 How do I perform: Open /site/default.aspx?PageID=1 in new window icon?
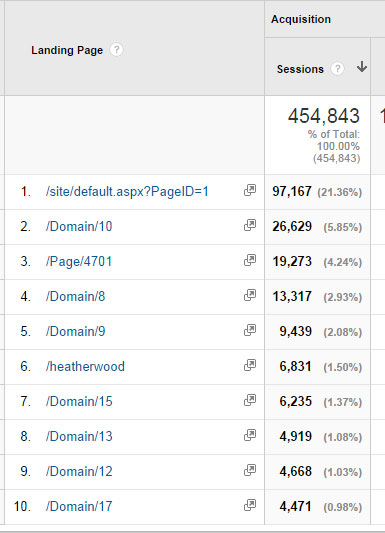[250, 190]
